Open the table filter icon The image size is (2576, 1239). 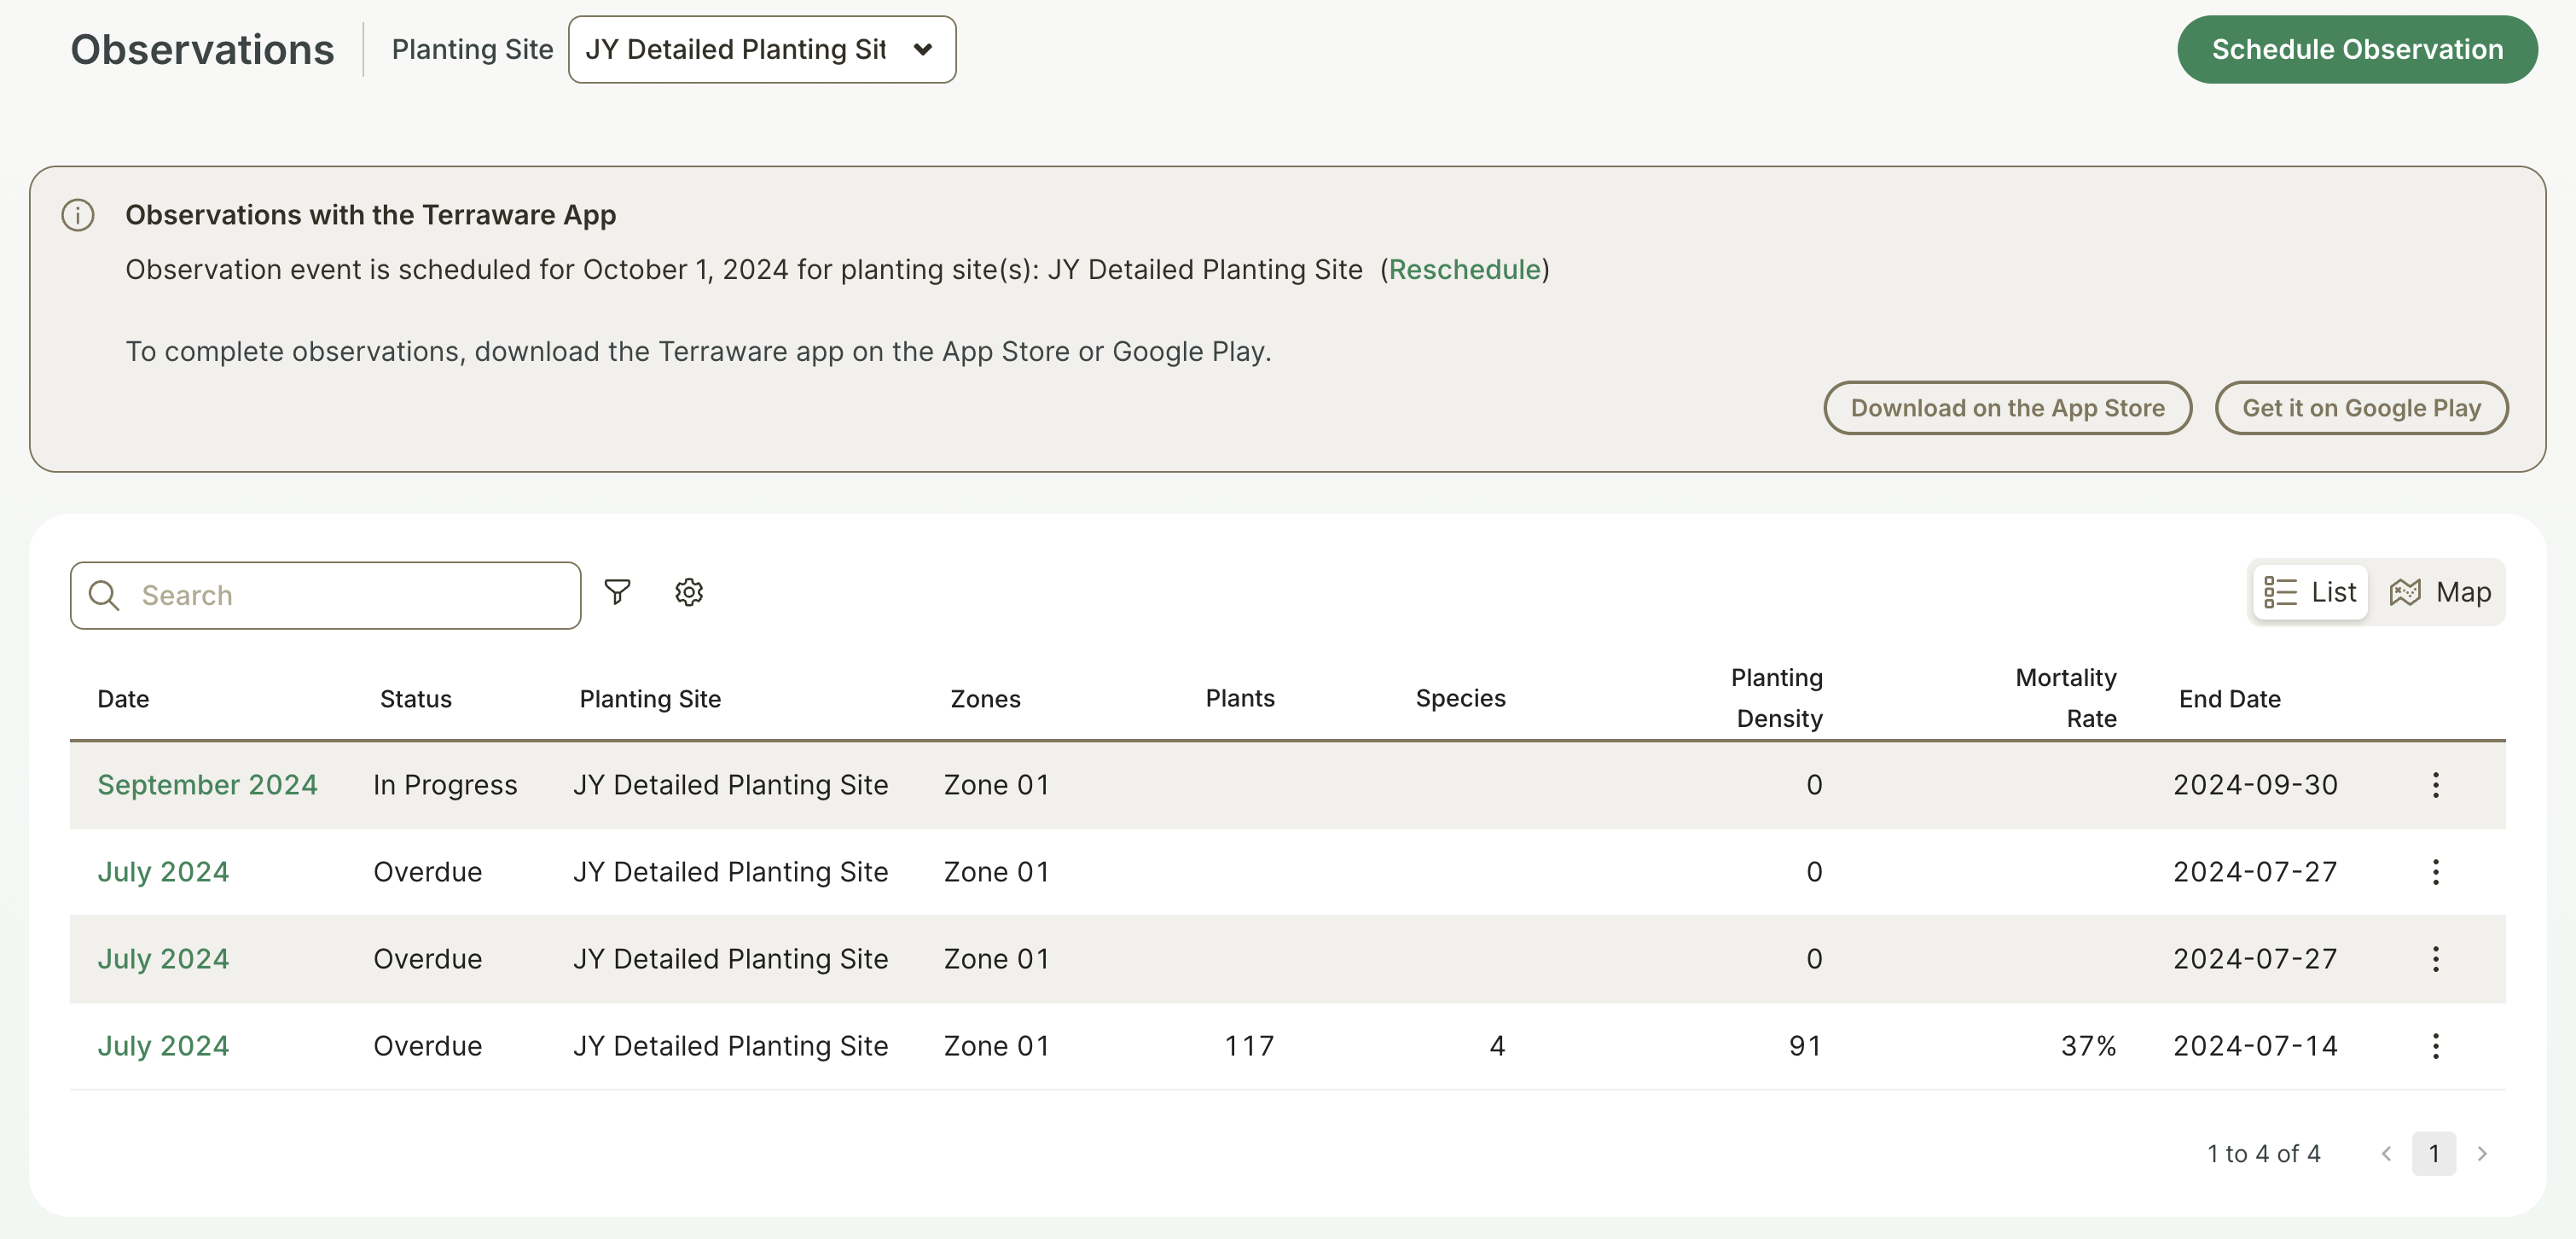[617, 592]
